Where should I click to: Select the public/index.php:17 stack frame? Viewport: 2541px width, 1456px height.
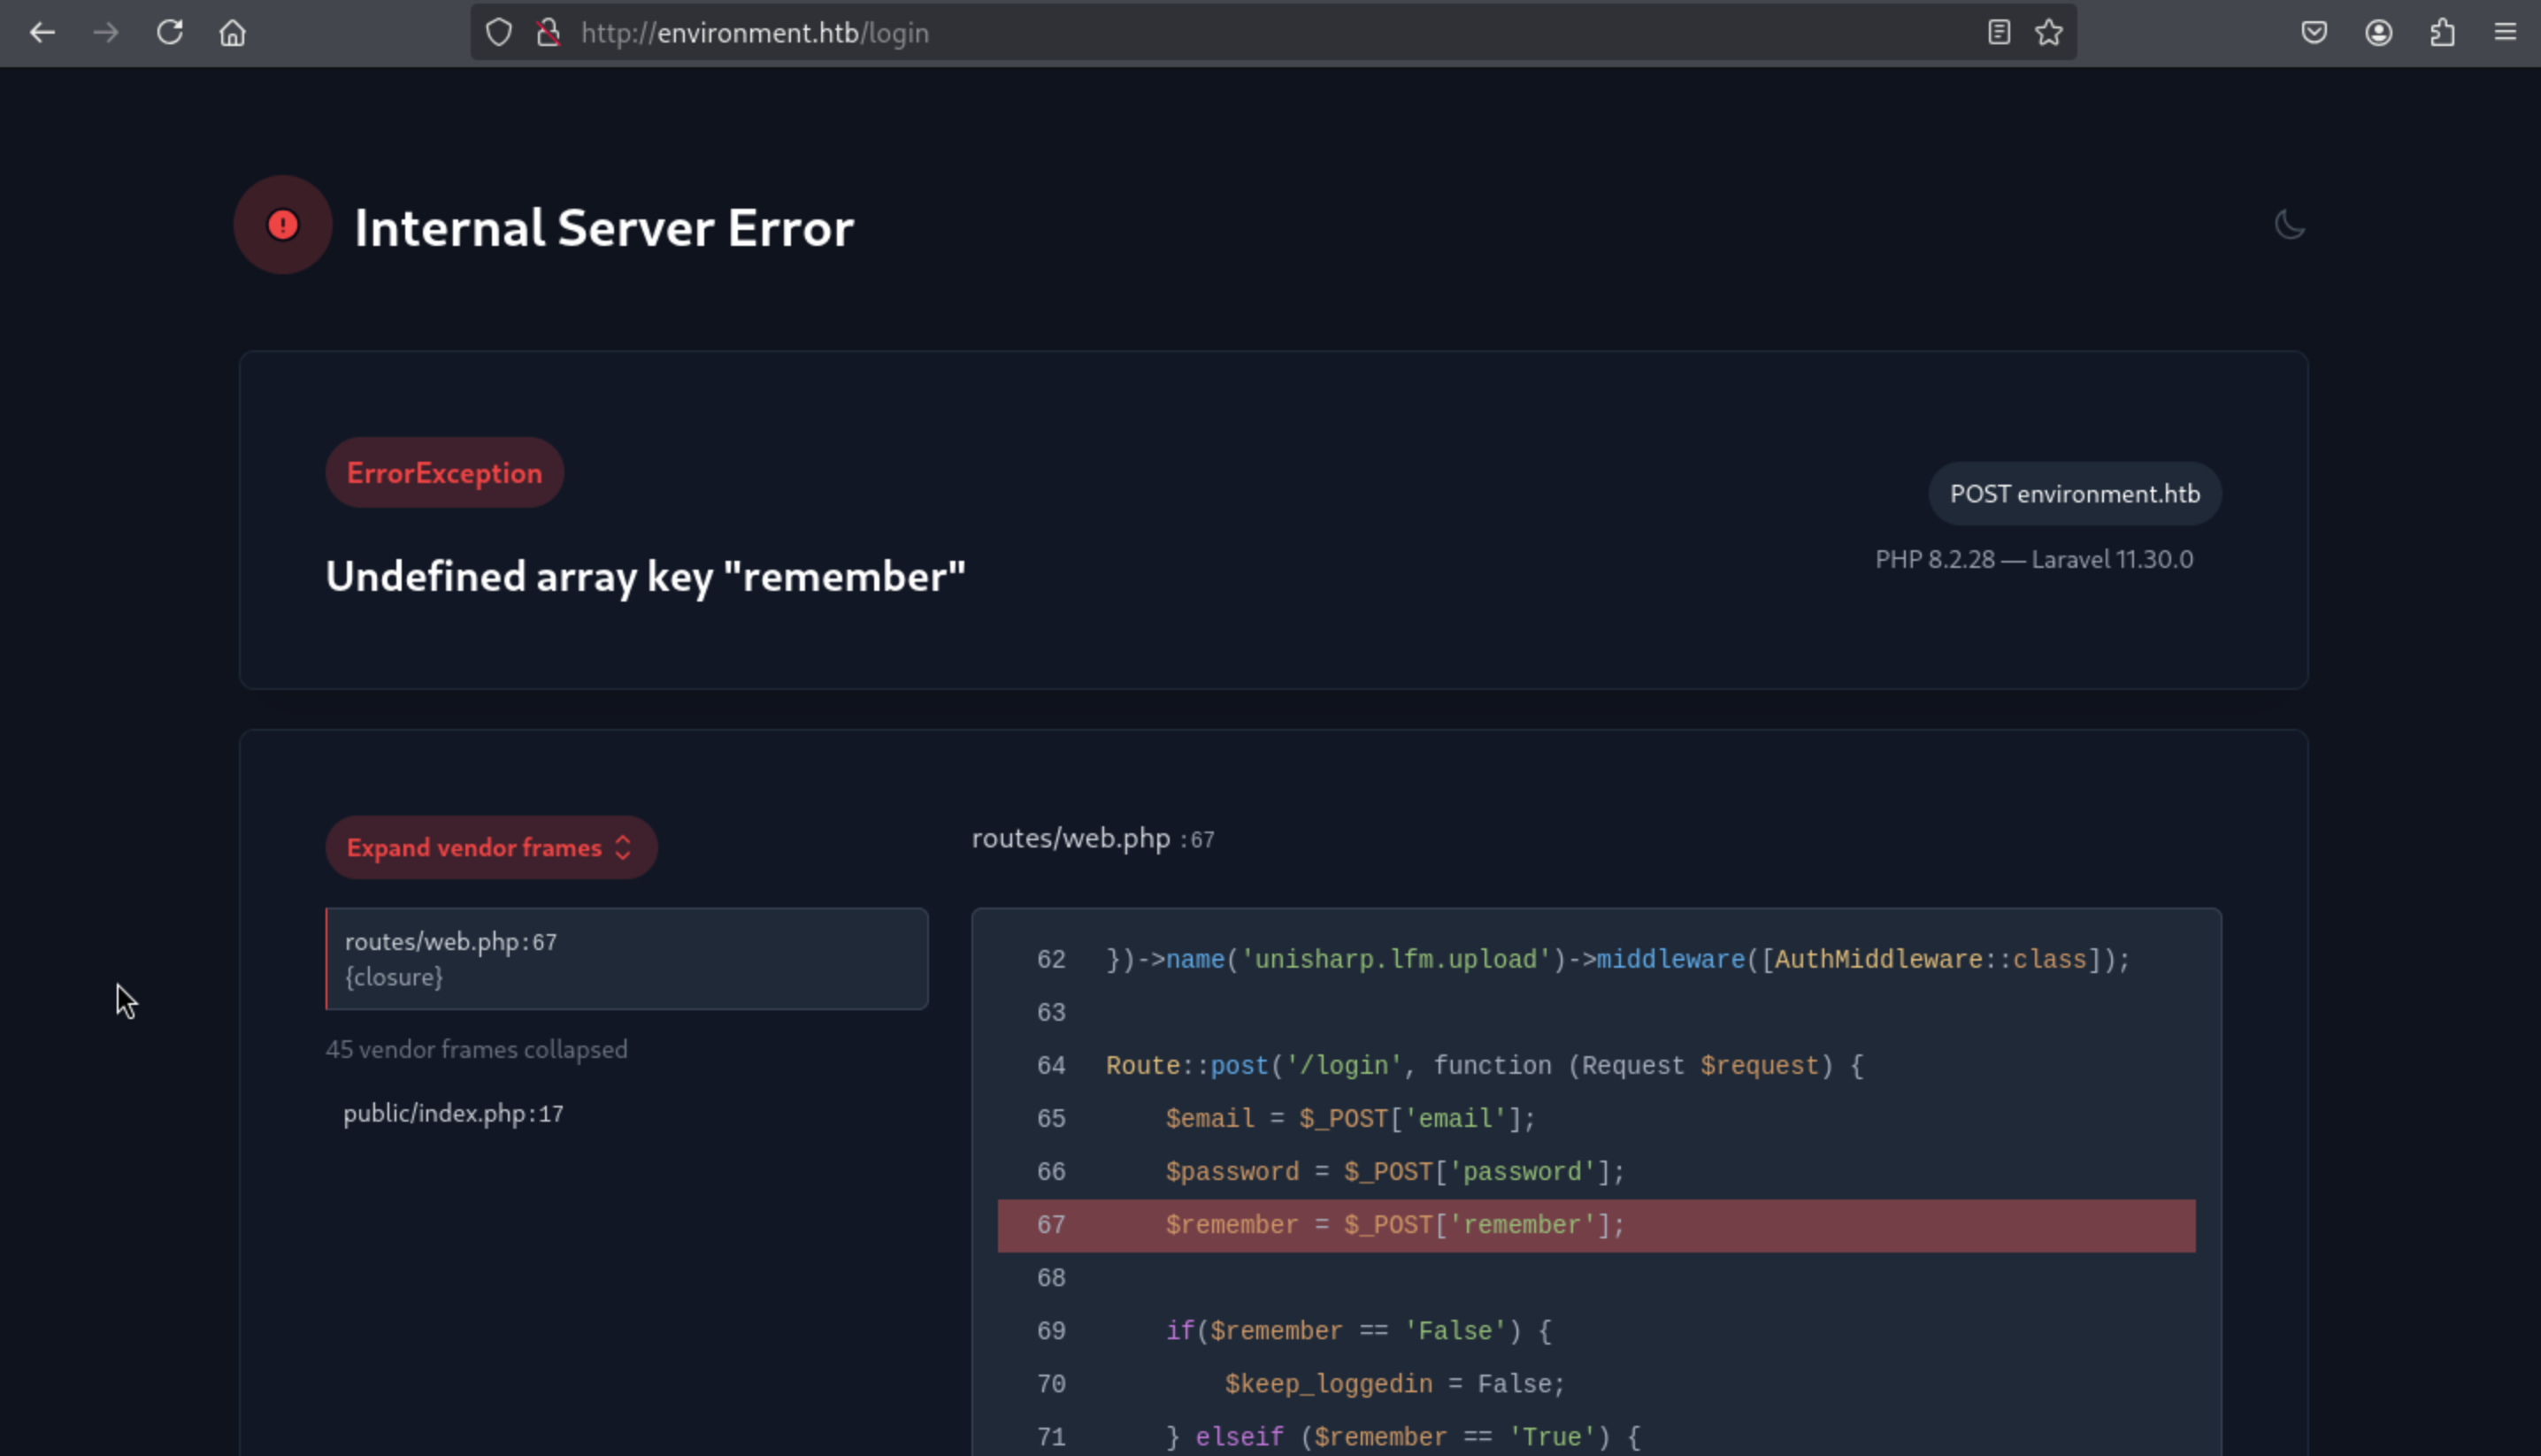[453, 1113]
